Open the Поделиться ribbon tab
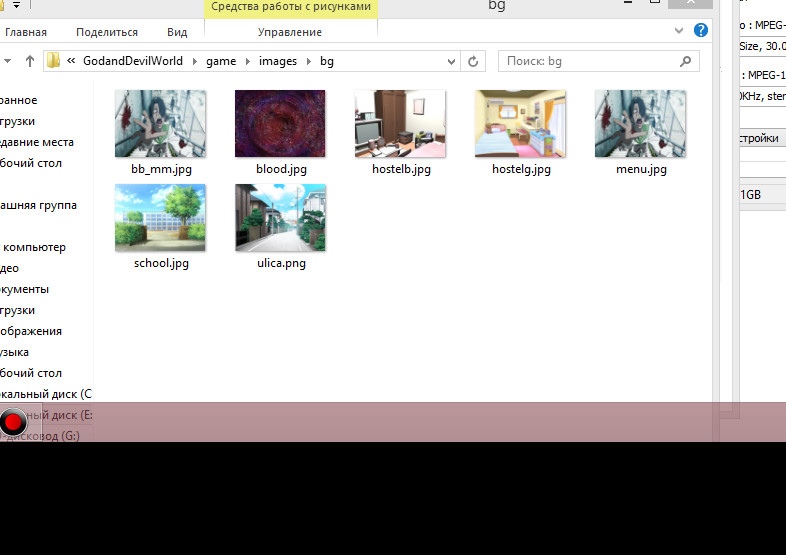 pos(106,32)
